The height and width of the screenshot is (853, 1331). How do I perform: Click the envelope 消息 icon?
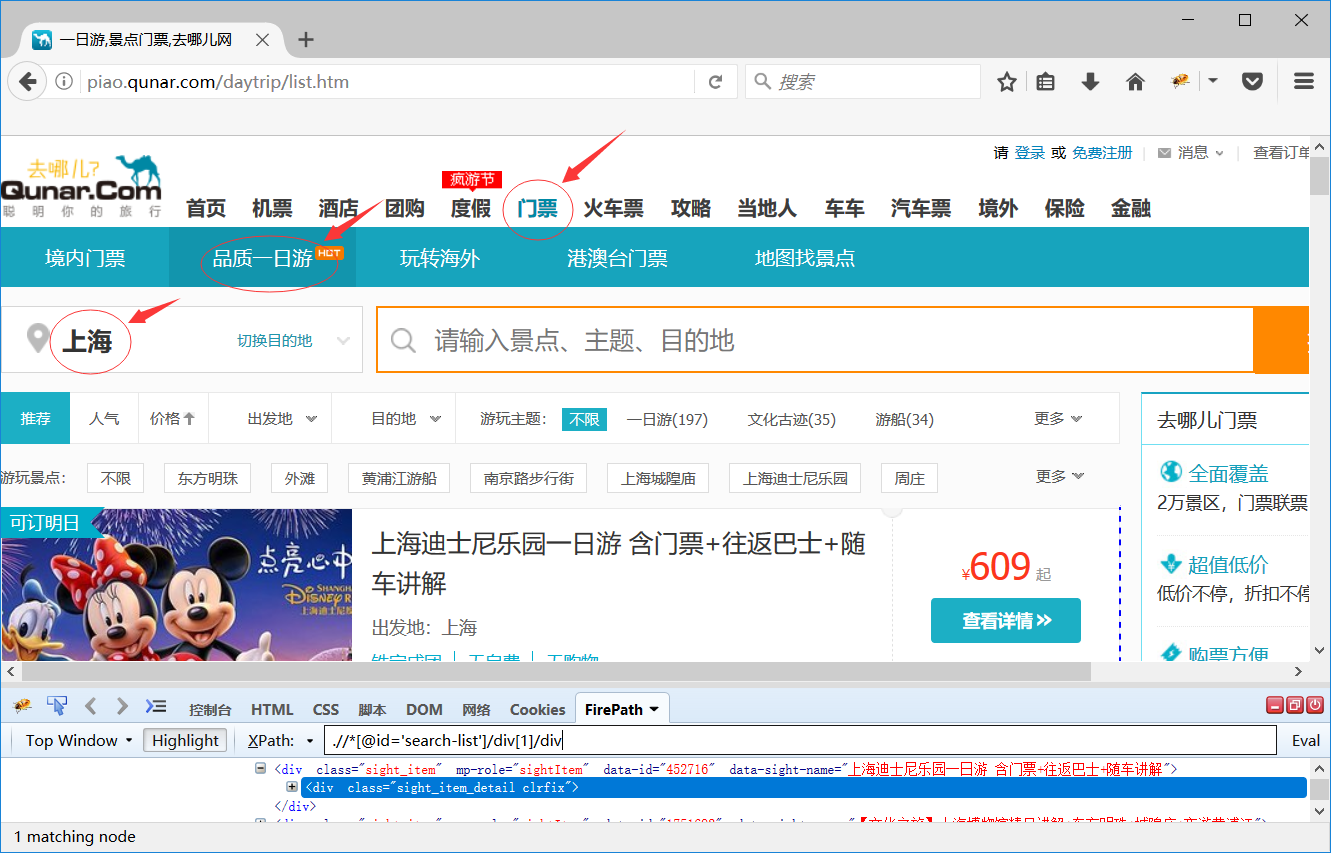click(x=1164, y=153)
